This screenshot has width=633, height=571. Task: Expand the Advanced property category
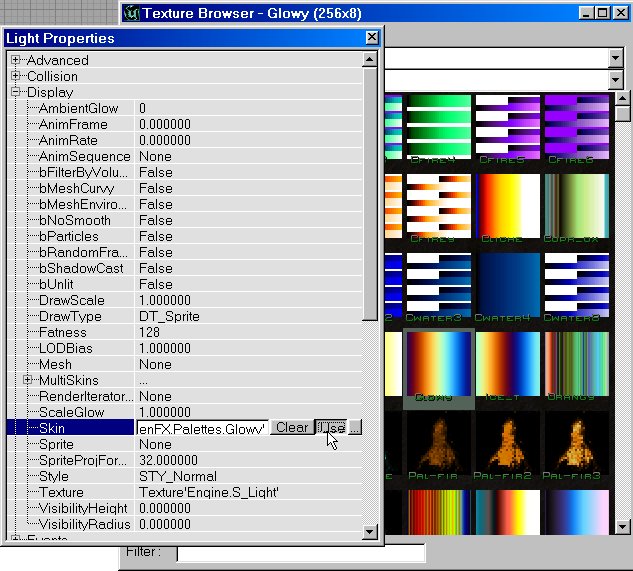[16, 61]
